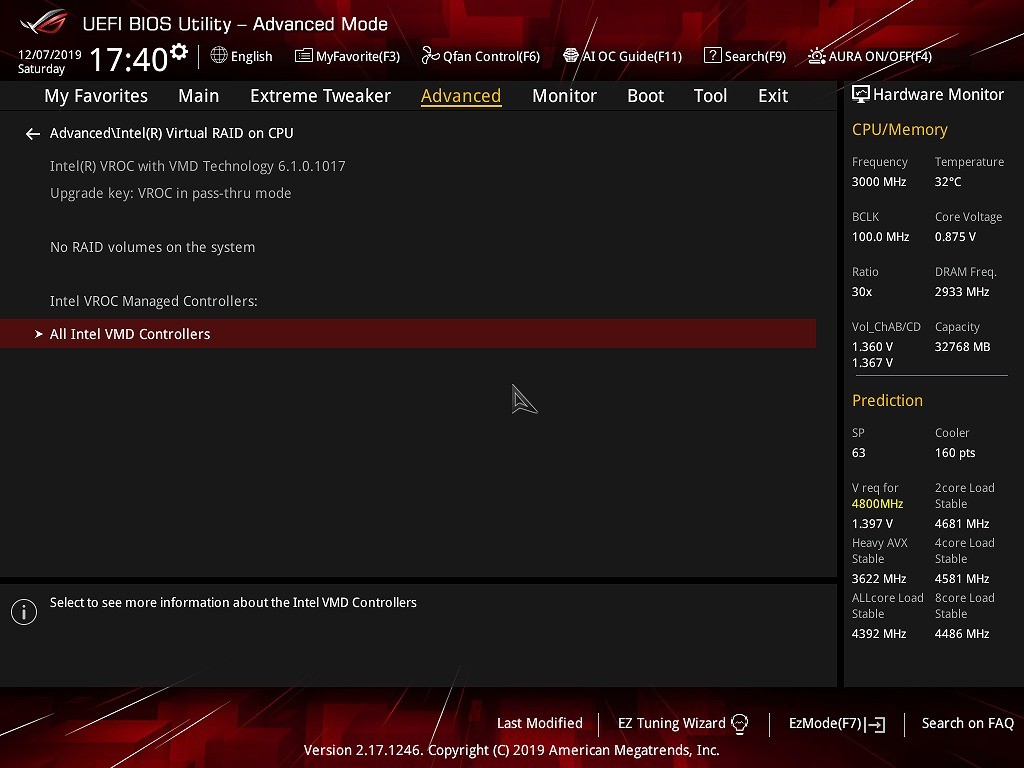This screenshot has height=768, width=1024.
Task: Click the 4486 MHz 8core value
Action: (962, 633)
